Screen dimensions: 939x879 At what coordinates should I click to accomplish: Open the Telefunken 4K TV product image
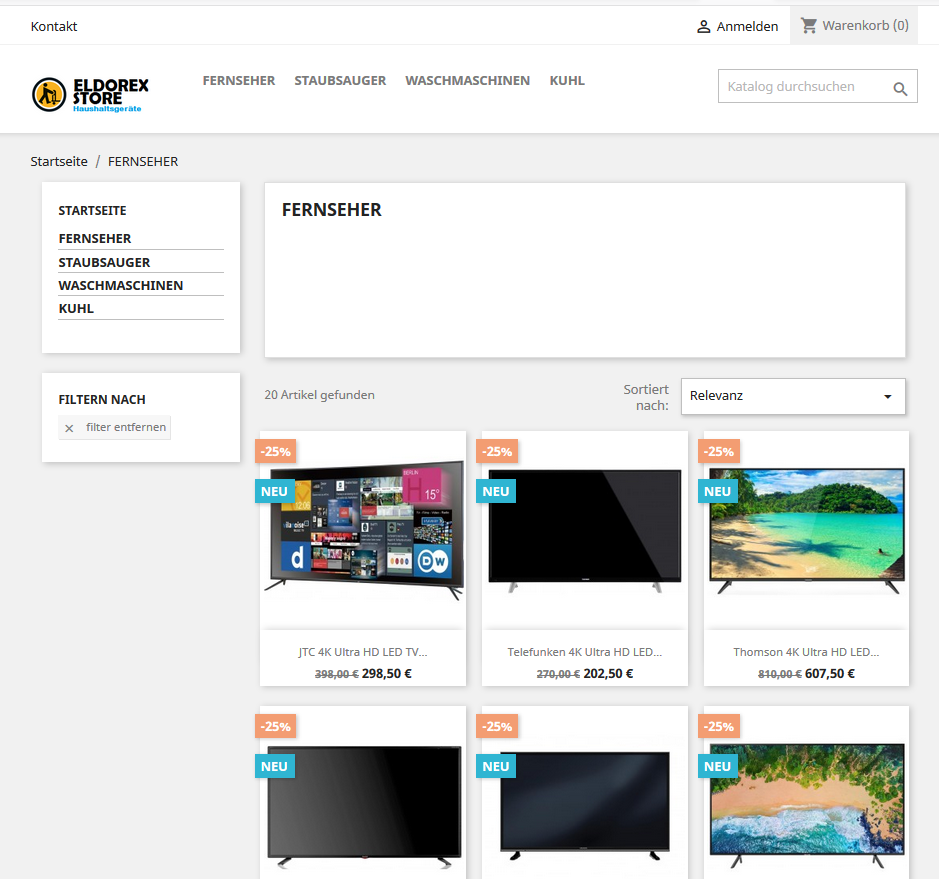point(584,530)
